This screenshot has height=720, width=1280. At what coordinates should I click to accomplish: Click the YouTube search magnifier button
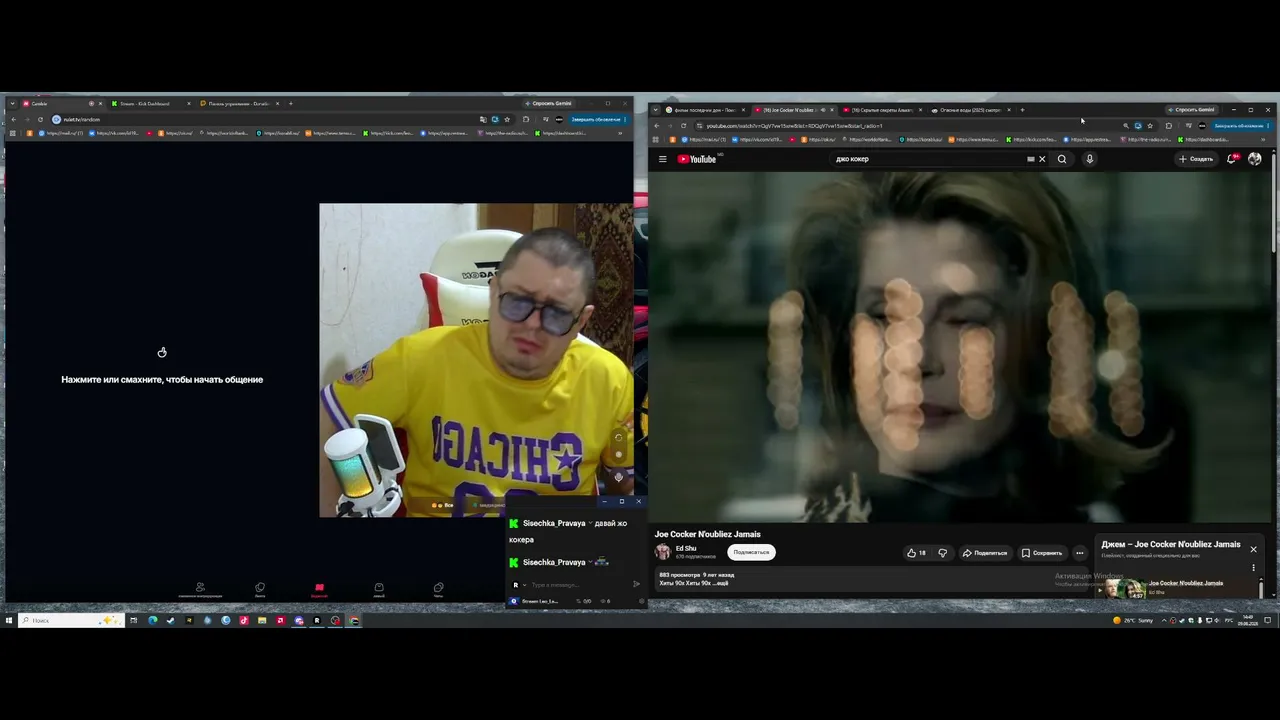pos(1062,159)
